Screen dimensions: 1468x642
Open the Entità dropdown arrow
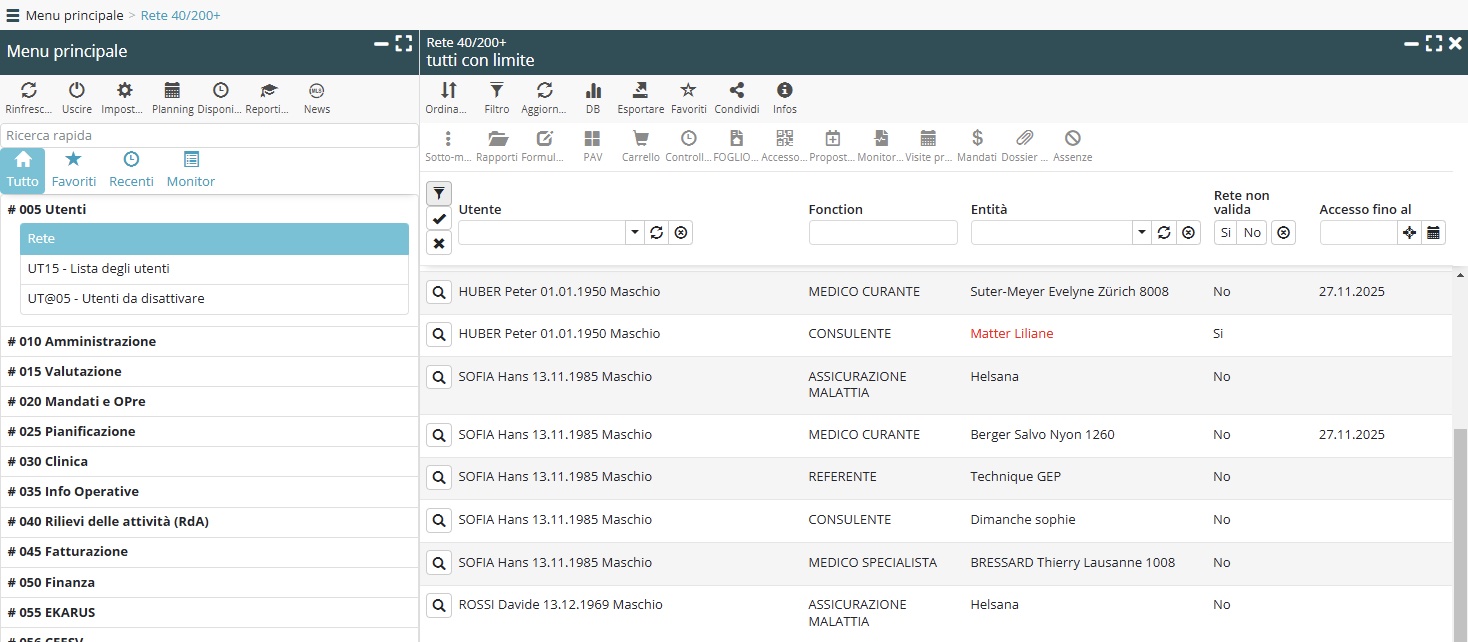click(x=1142, y=232)
